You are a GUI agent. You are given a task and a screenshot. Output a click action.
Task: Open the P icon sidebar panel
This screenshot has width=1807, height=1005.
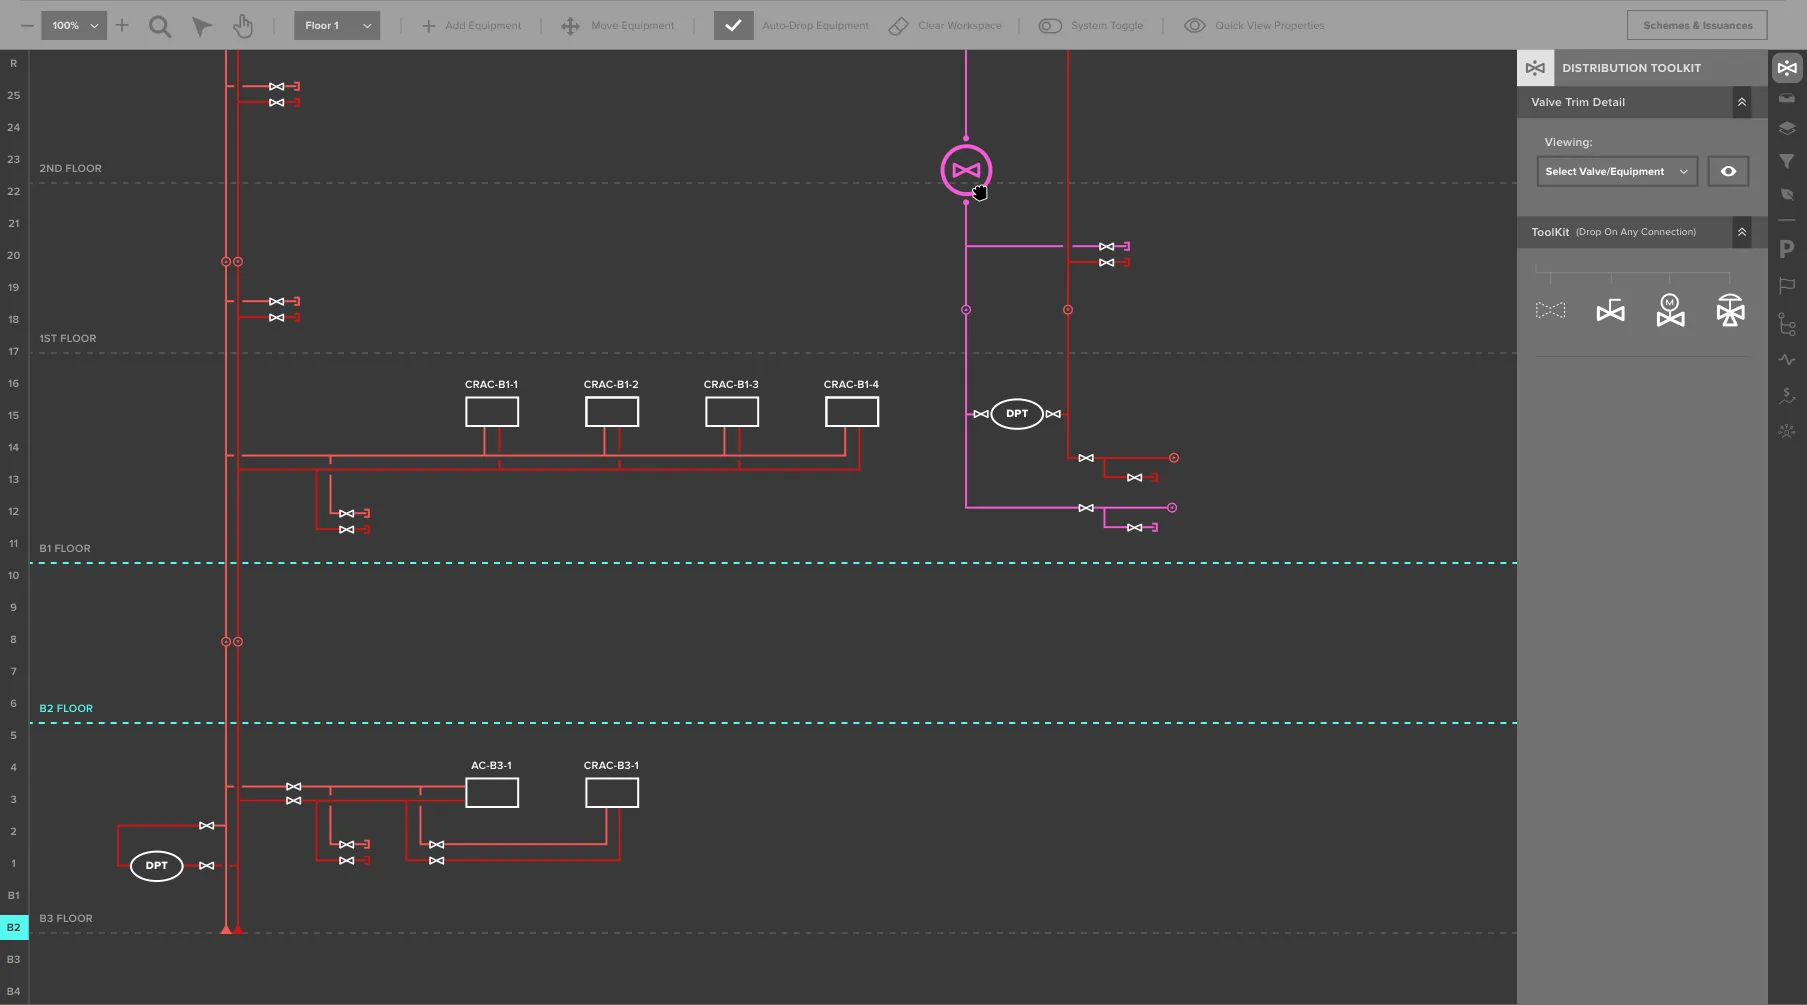[x=1787, y=249]
